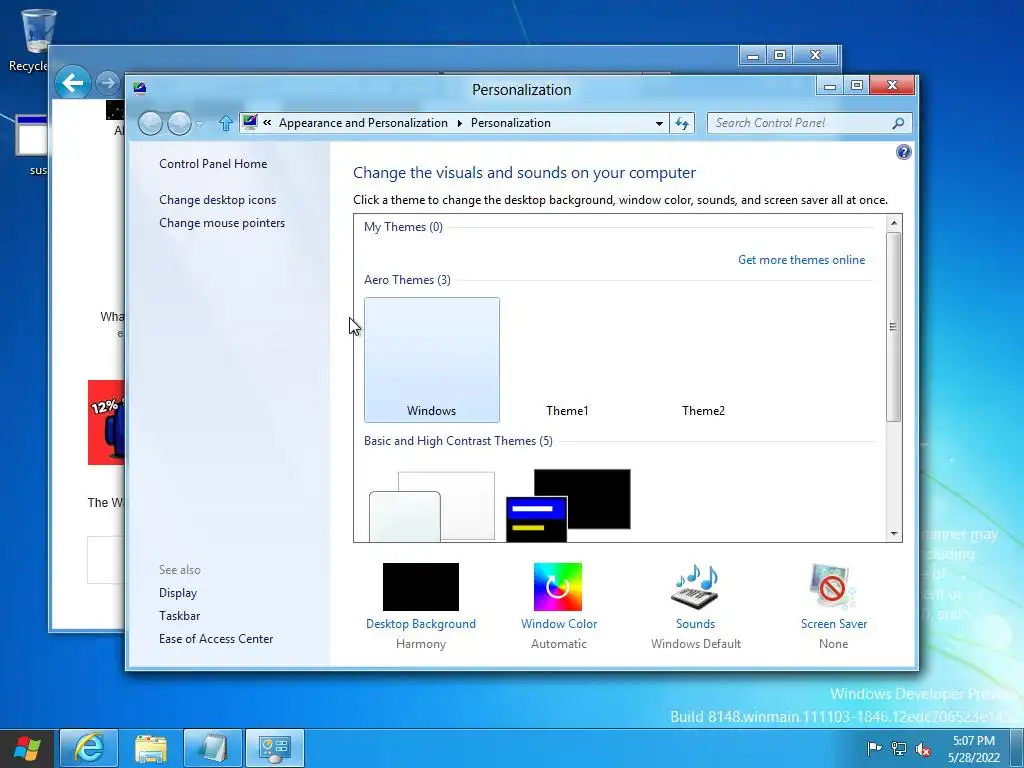Click the Up arrow in Personalization toolbar
The image size is (1024, 768).
click(225, 123)
